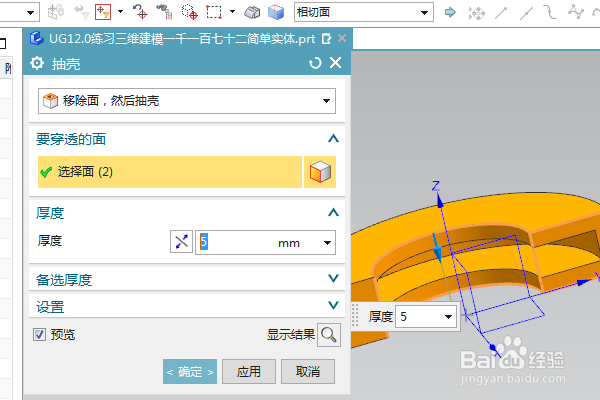Viewport: 600px width, 400px height.
Task: Collapse the 要穿透的面 section
Action: (333, 139)
